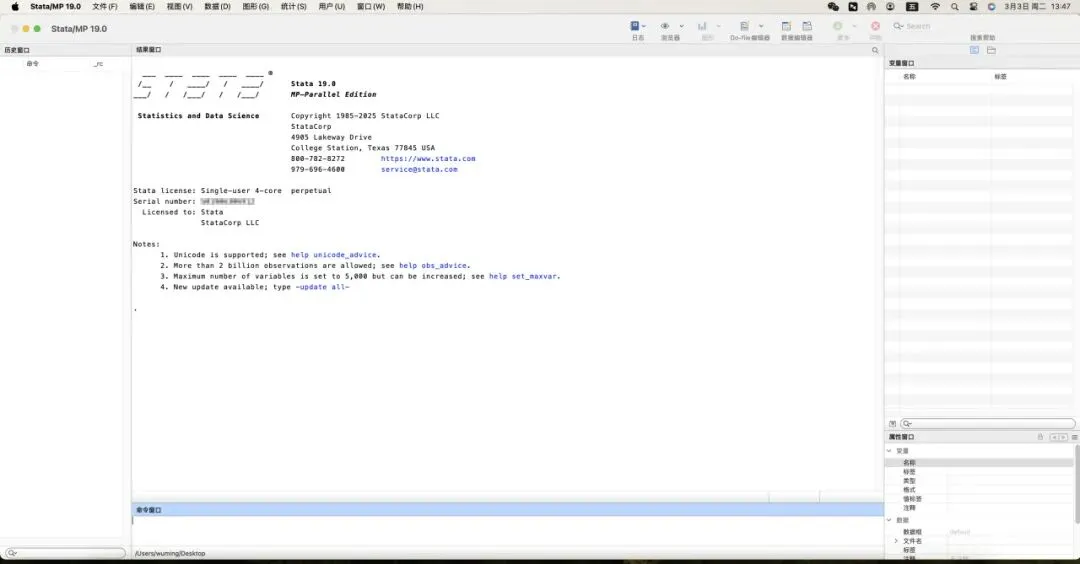Click the red Break stop icon in toolbar
Viewport: 1080px width, 564px height.
coord(875,26)
